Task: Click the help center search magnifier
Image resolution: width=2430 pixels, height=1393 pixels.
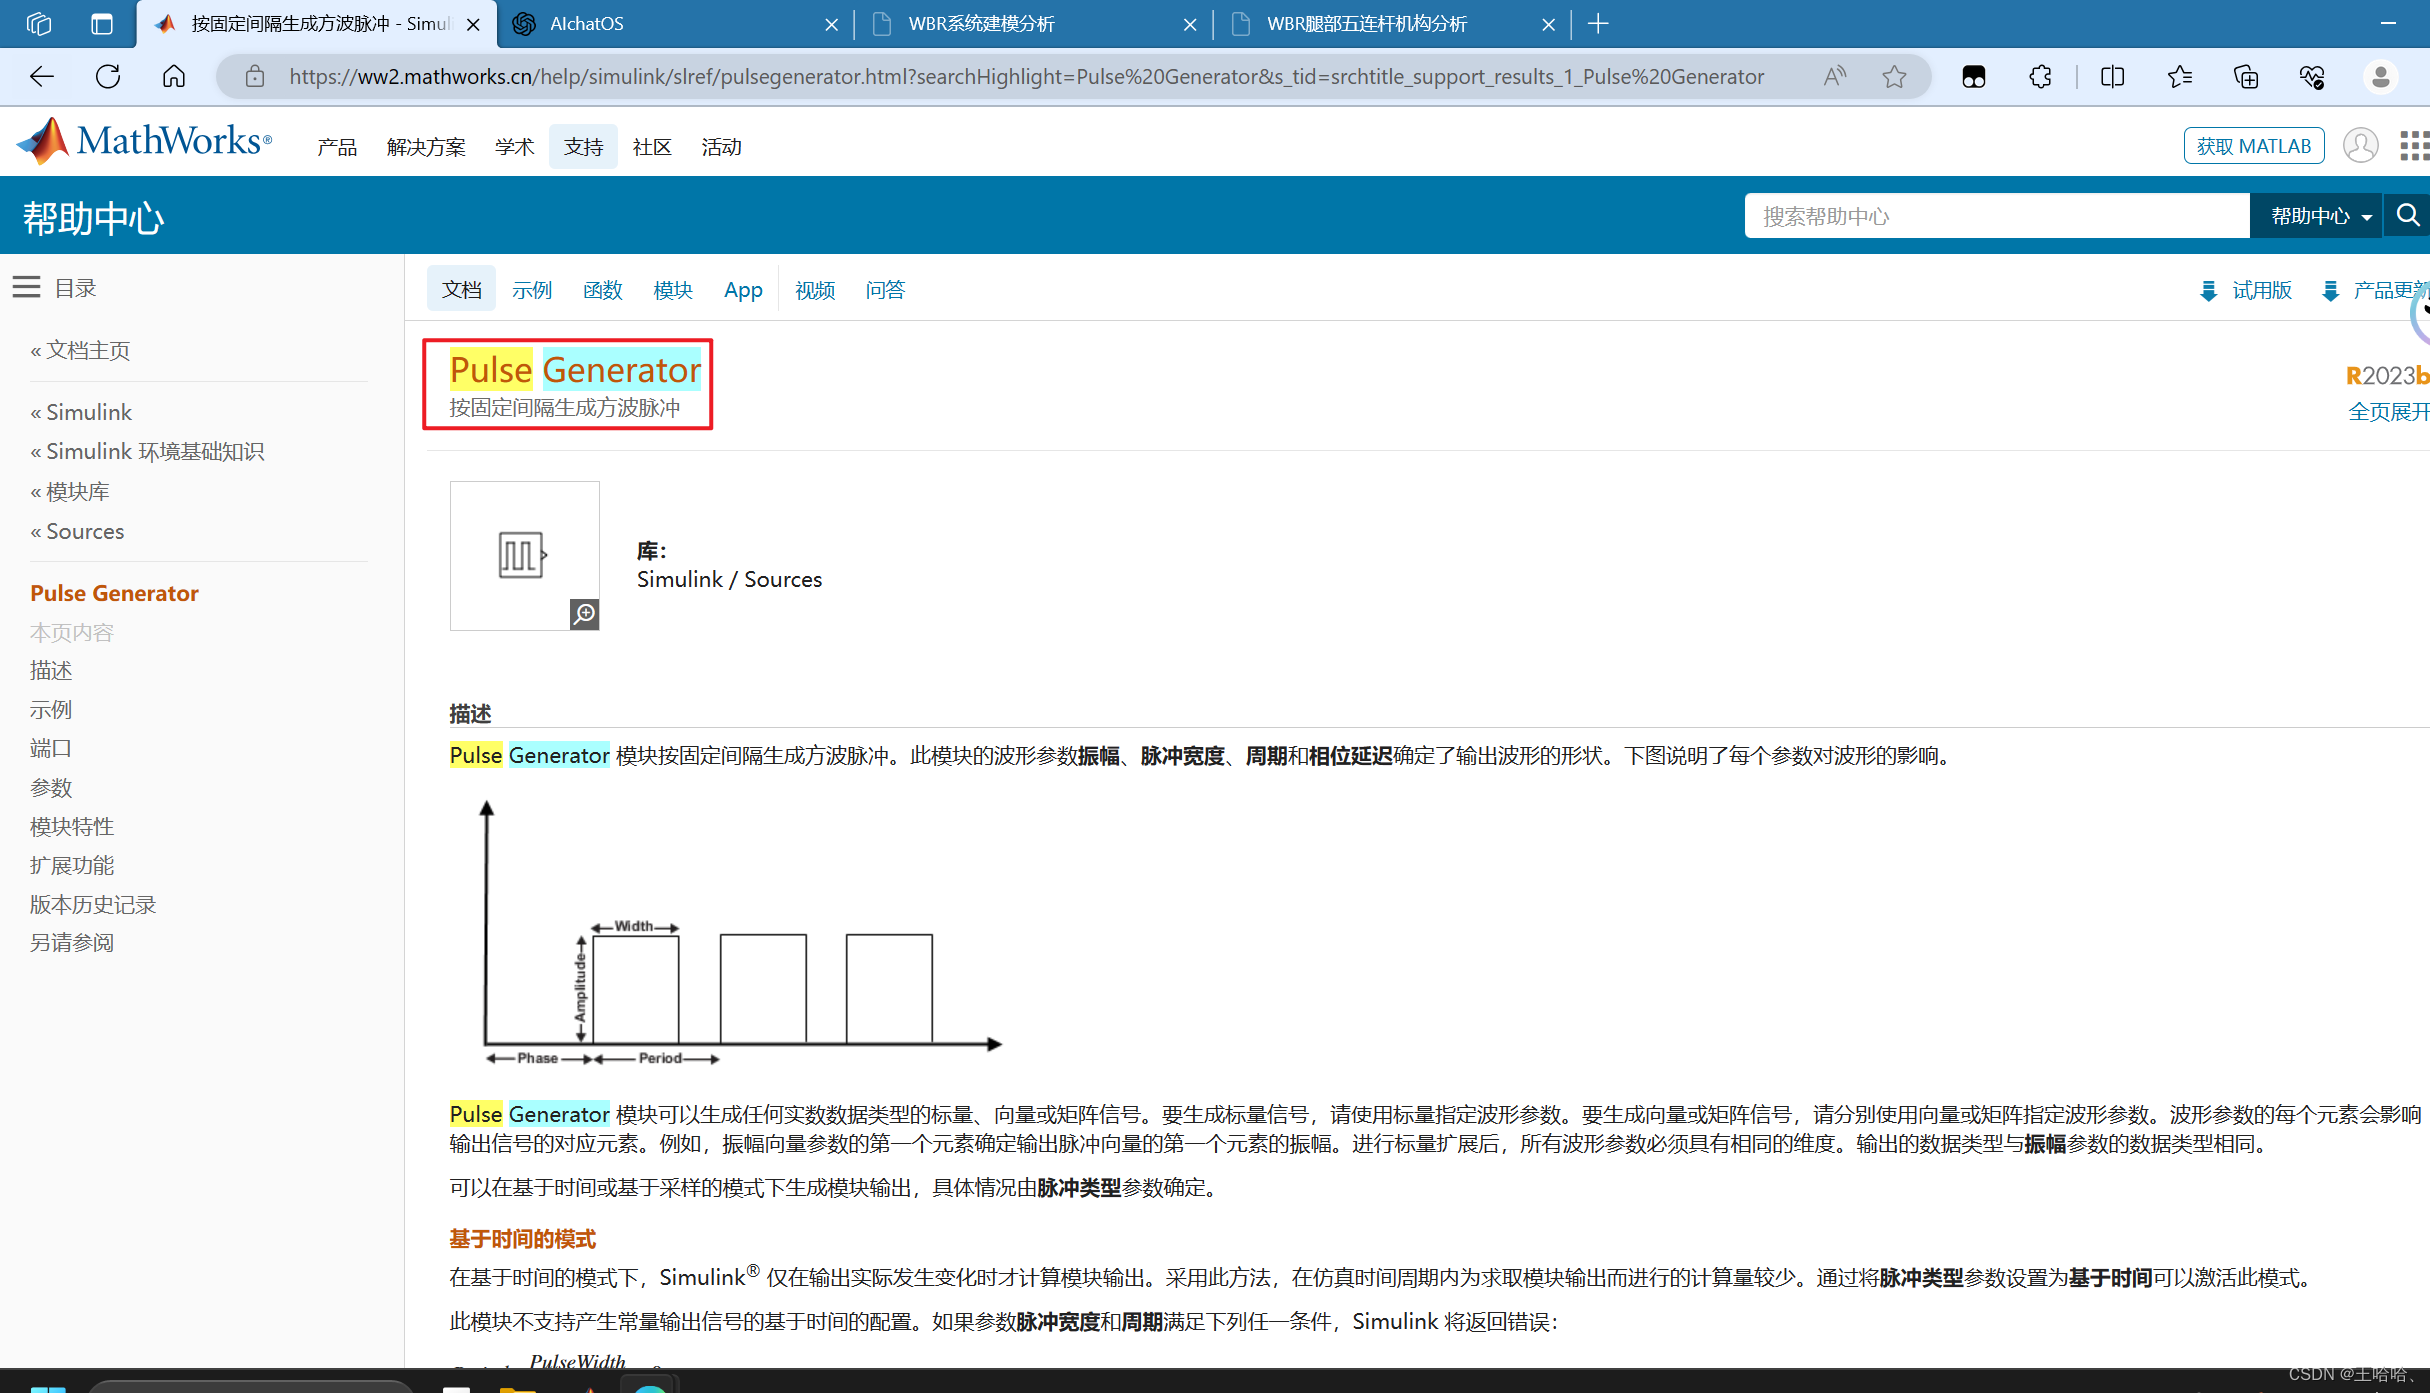Action: tap(2408, 216)
